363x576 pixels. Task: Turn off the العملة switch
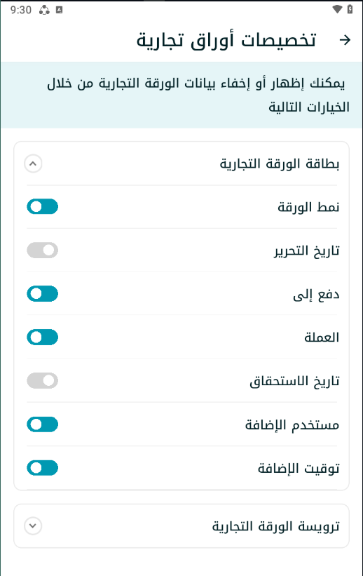pos(42,337)
